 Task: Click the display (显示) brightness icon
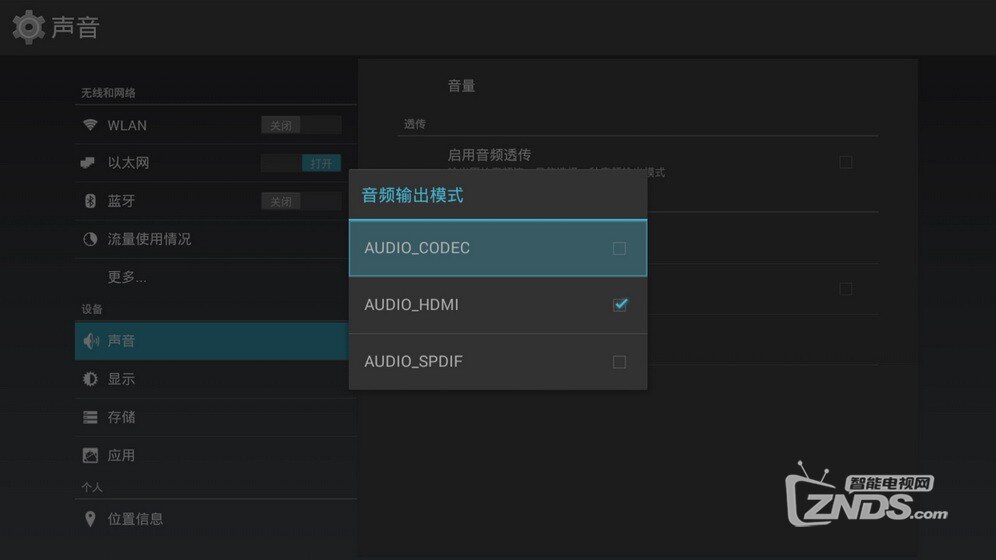click(x=90, y=379)
